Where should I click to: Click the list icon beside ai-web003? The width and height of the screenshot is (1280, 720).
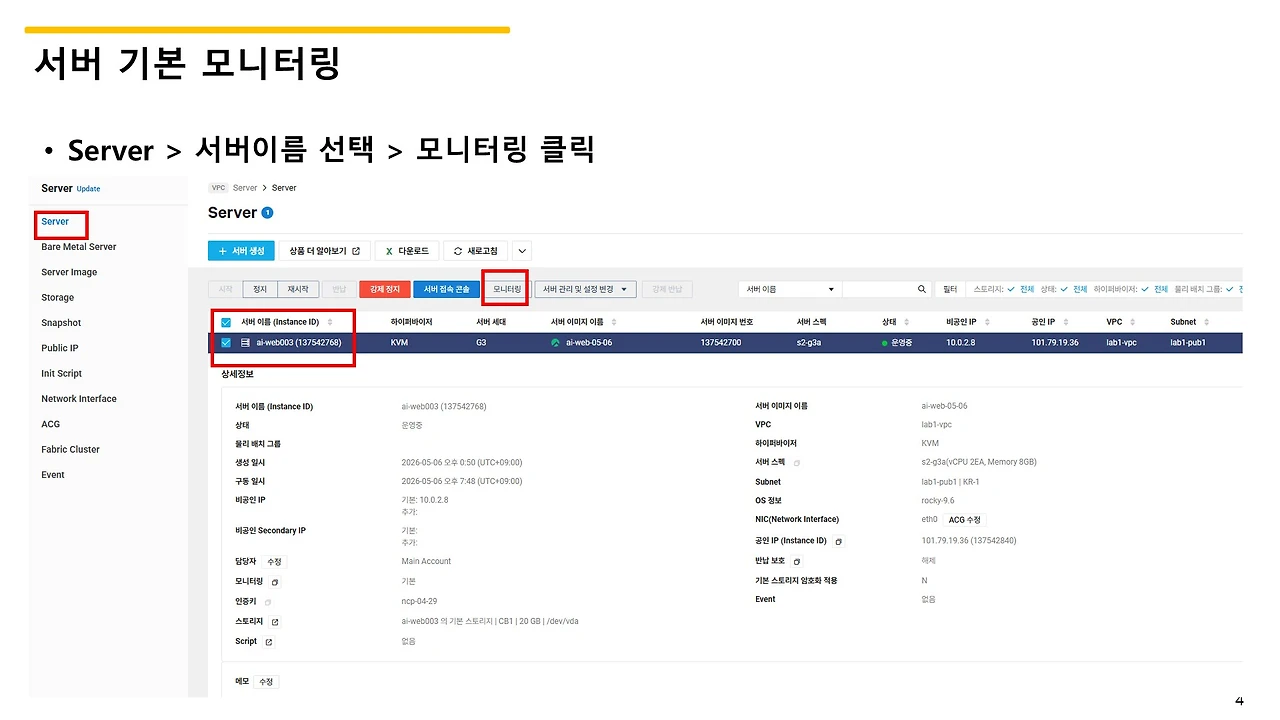pos(245,343)
